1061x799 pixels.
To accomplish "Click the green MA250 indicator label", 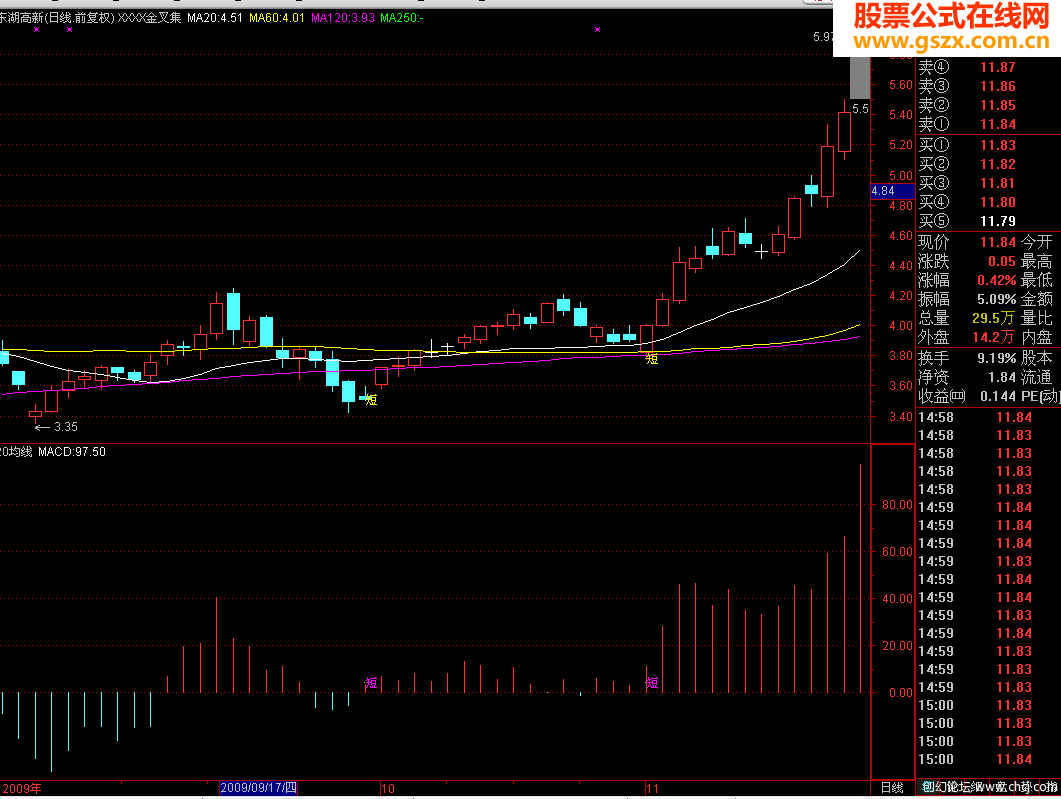I will (402, 18).
